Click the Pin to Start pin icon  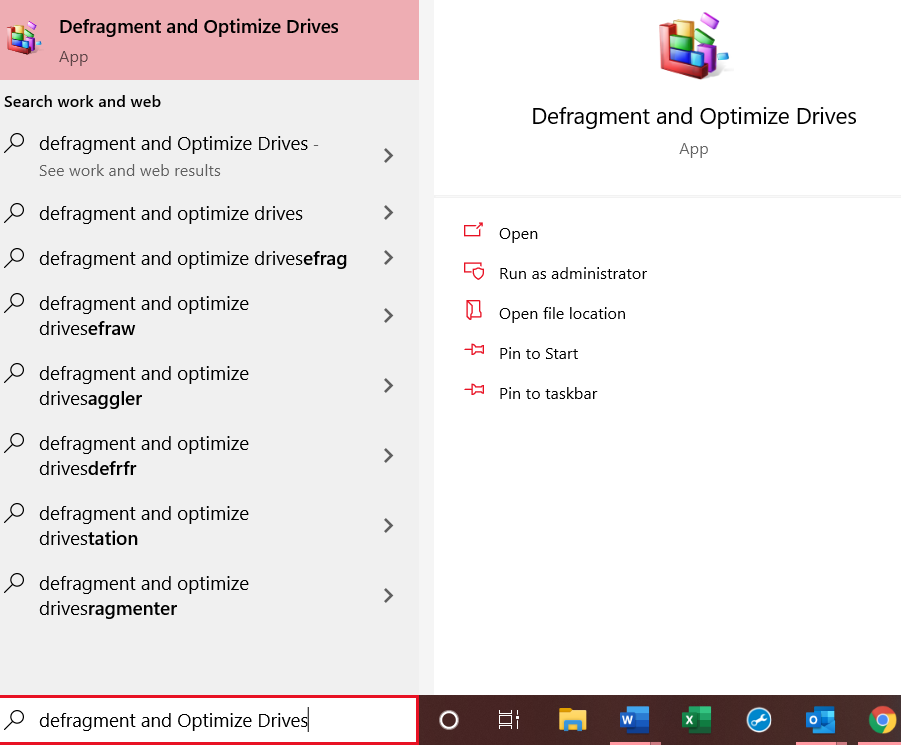coord(474,349)
